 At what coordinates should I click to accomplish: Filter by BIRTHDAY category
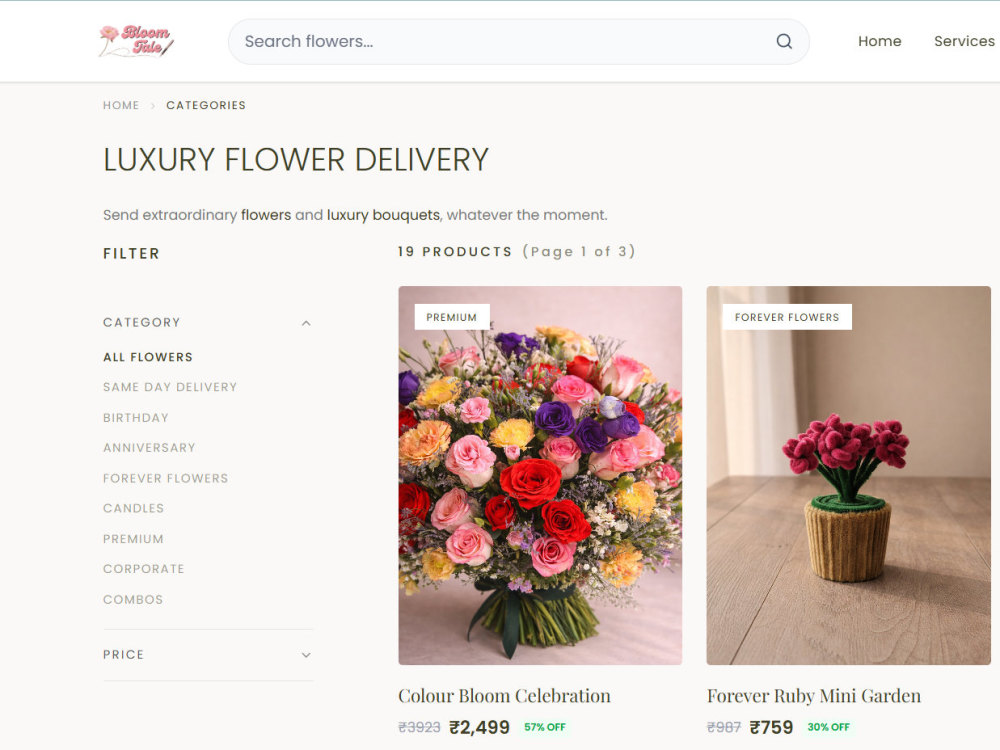tap(136, 418)
